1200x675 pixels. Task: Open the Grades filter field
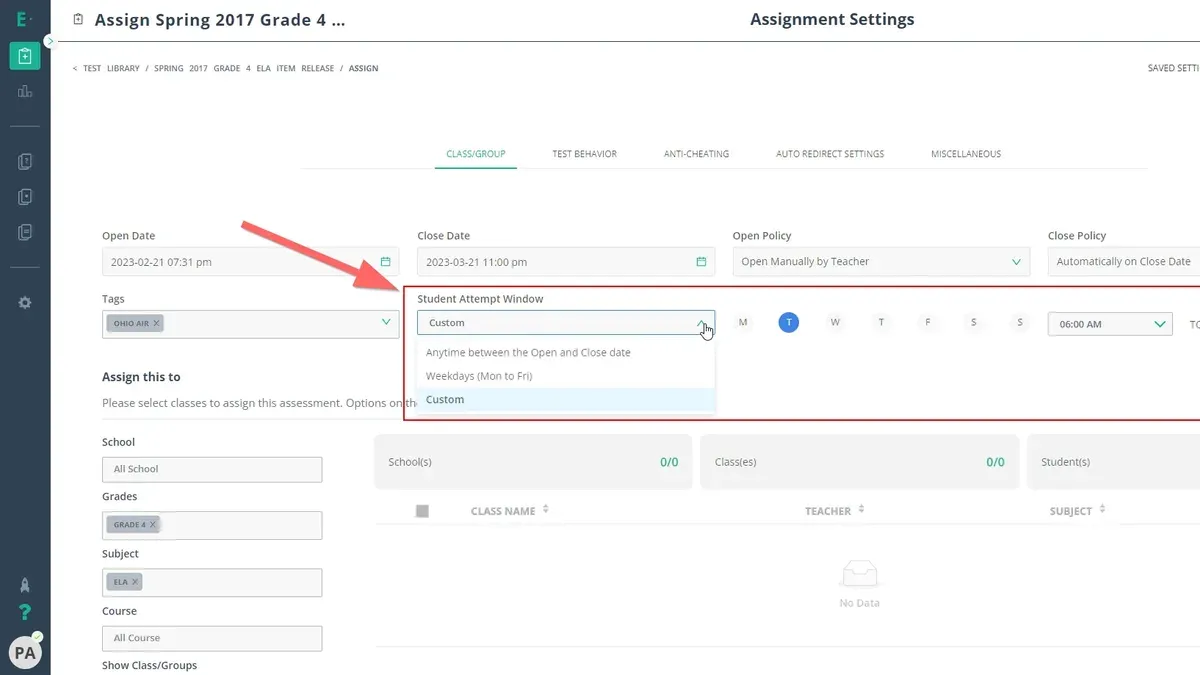(x=212, y=525)
